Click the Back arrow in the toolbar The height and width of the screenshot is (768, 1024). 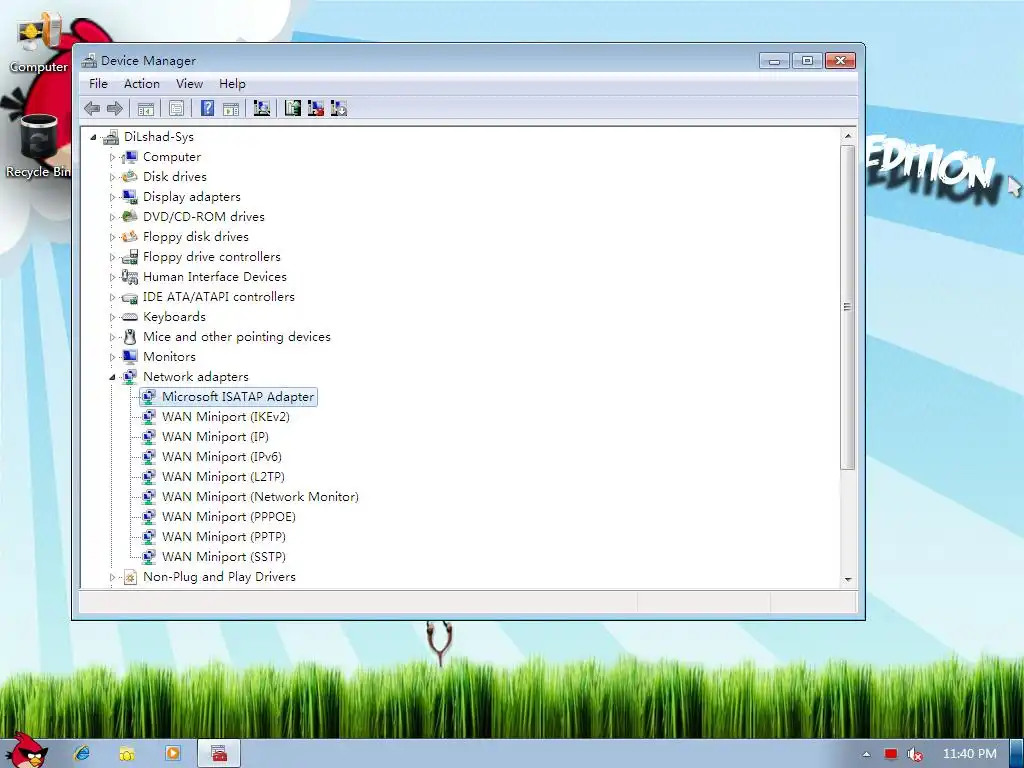(x=92, y=108)
